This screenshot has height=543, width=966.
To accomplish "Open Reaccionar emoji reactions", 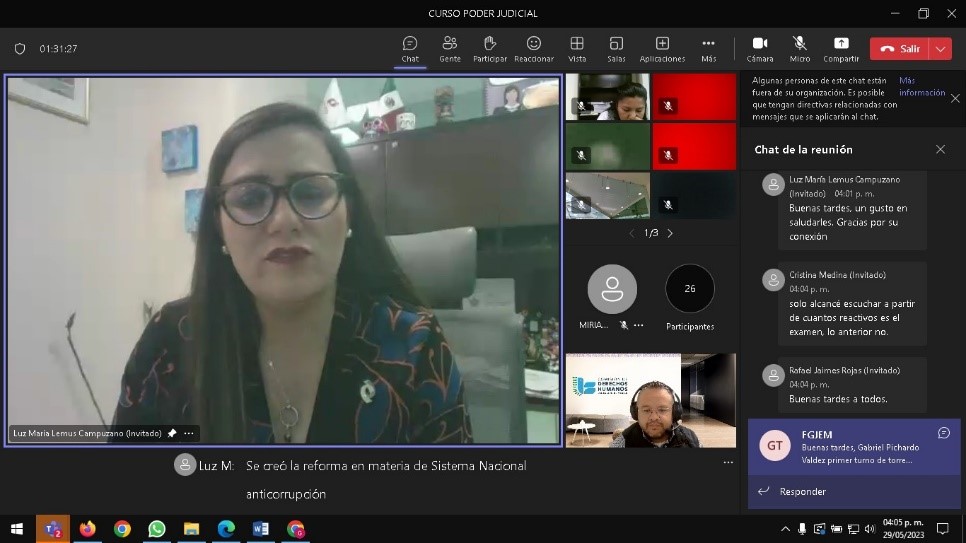I will click(x=534, y=44).
